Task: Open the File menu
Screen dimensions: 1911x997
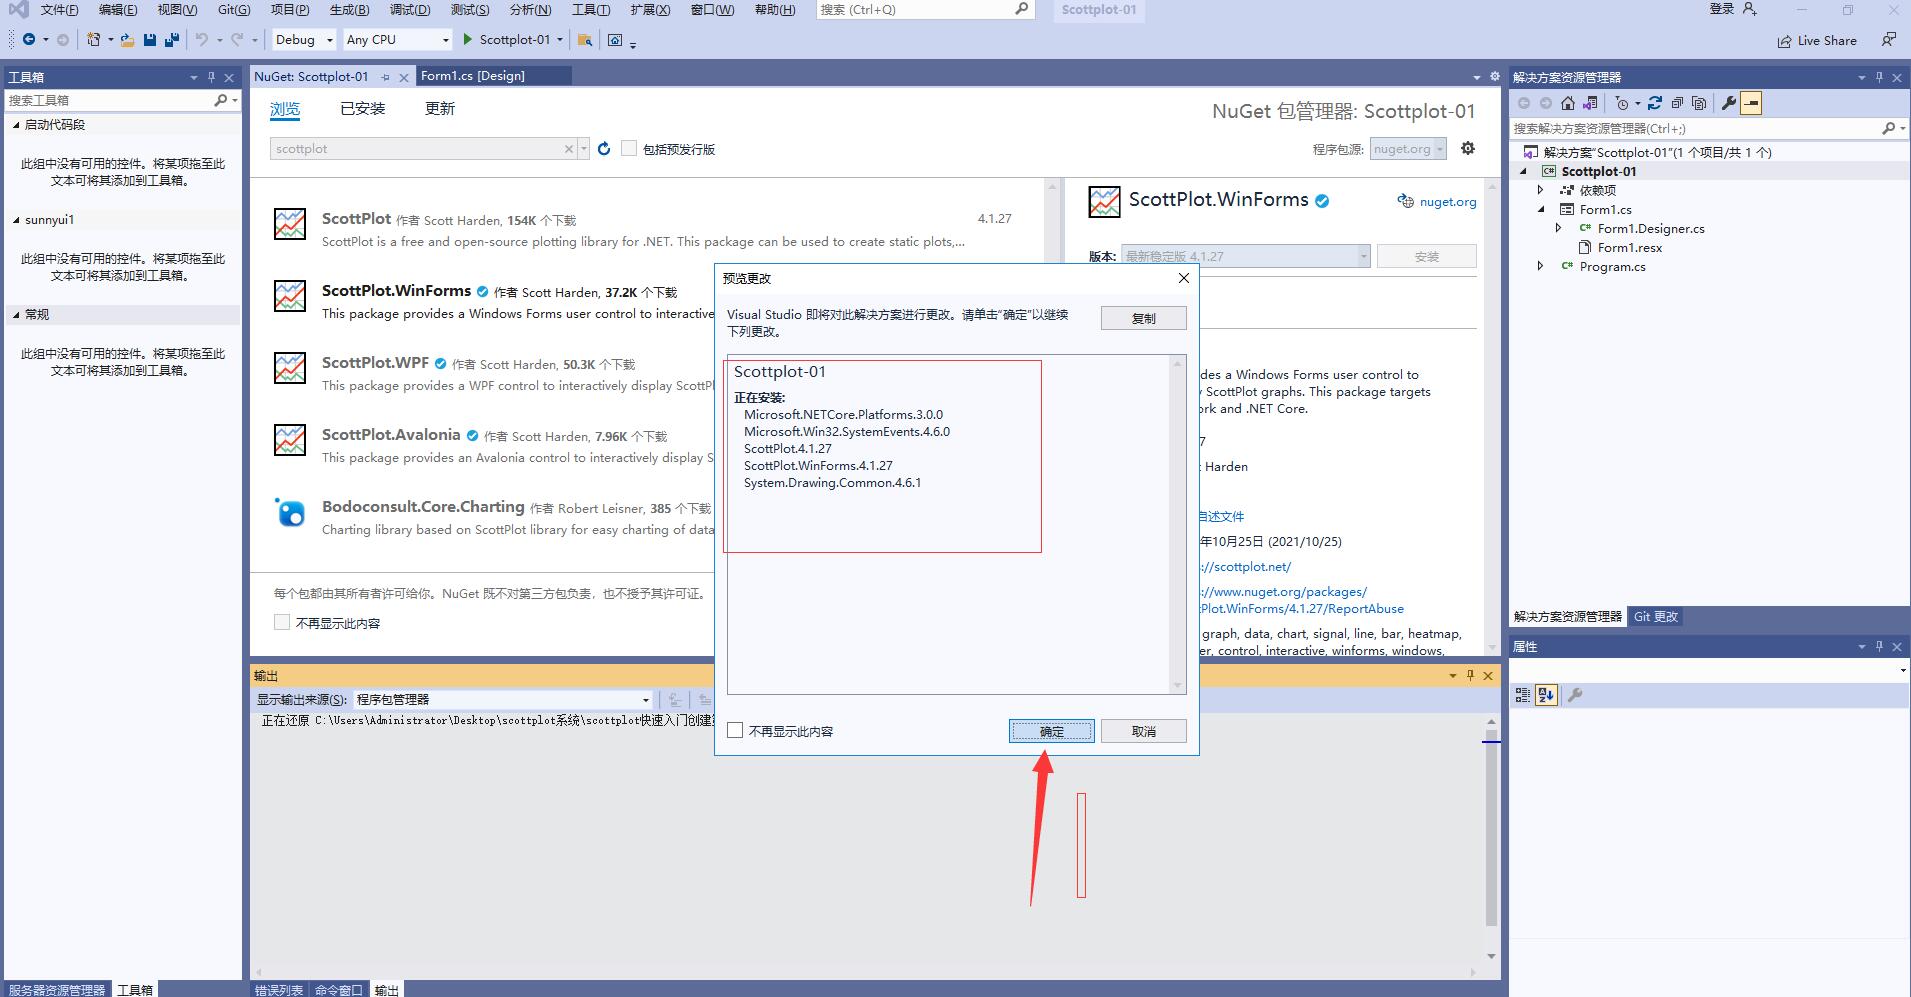Action: tap(59, 9)
